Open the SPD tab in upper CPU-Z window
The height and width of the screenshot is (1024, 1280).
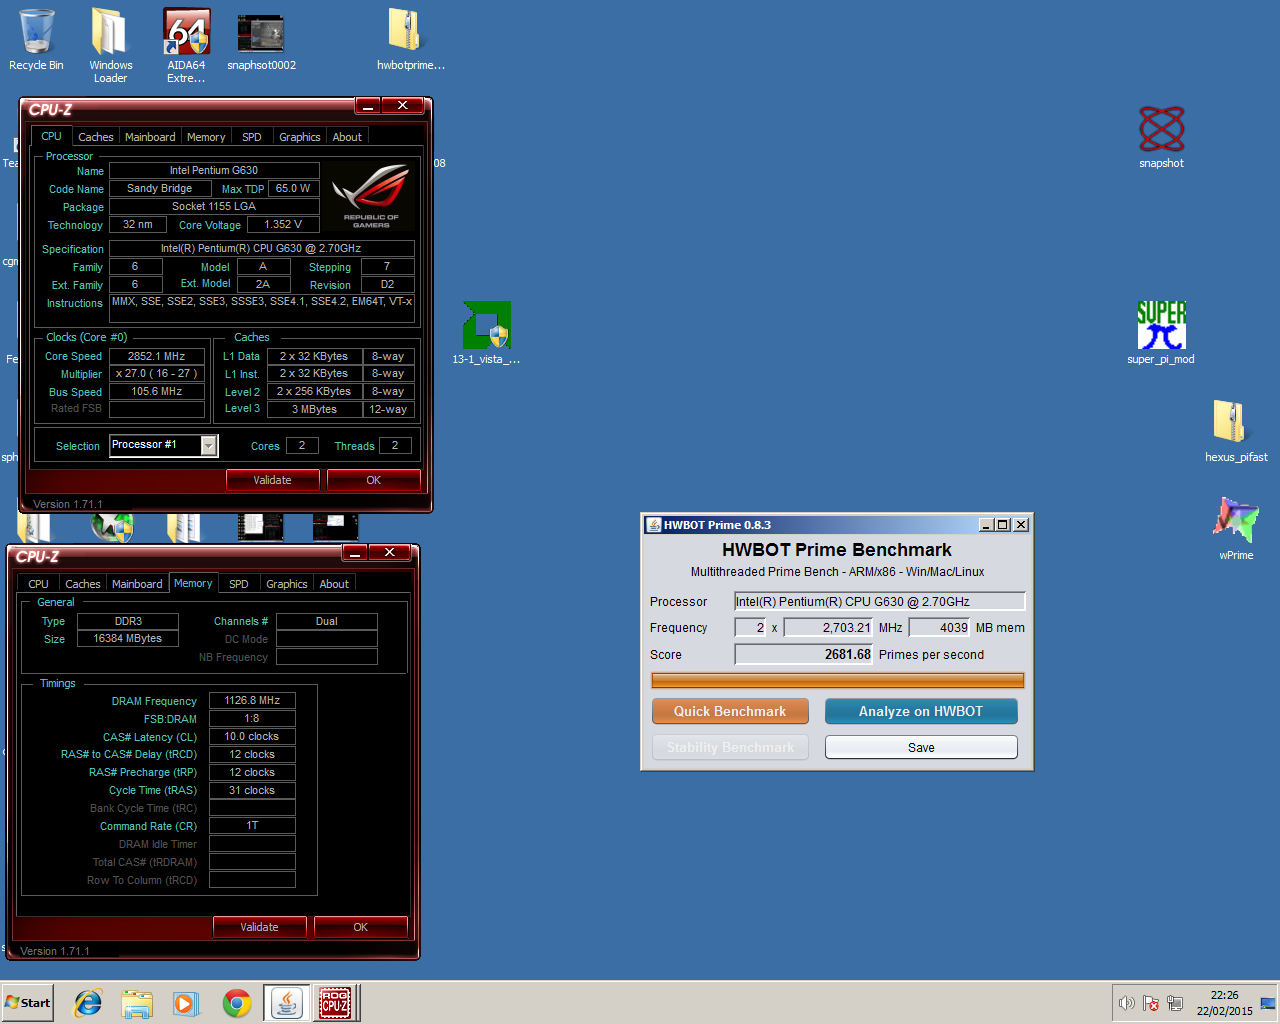pyautogui.click(x=252, y=137)
